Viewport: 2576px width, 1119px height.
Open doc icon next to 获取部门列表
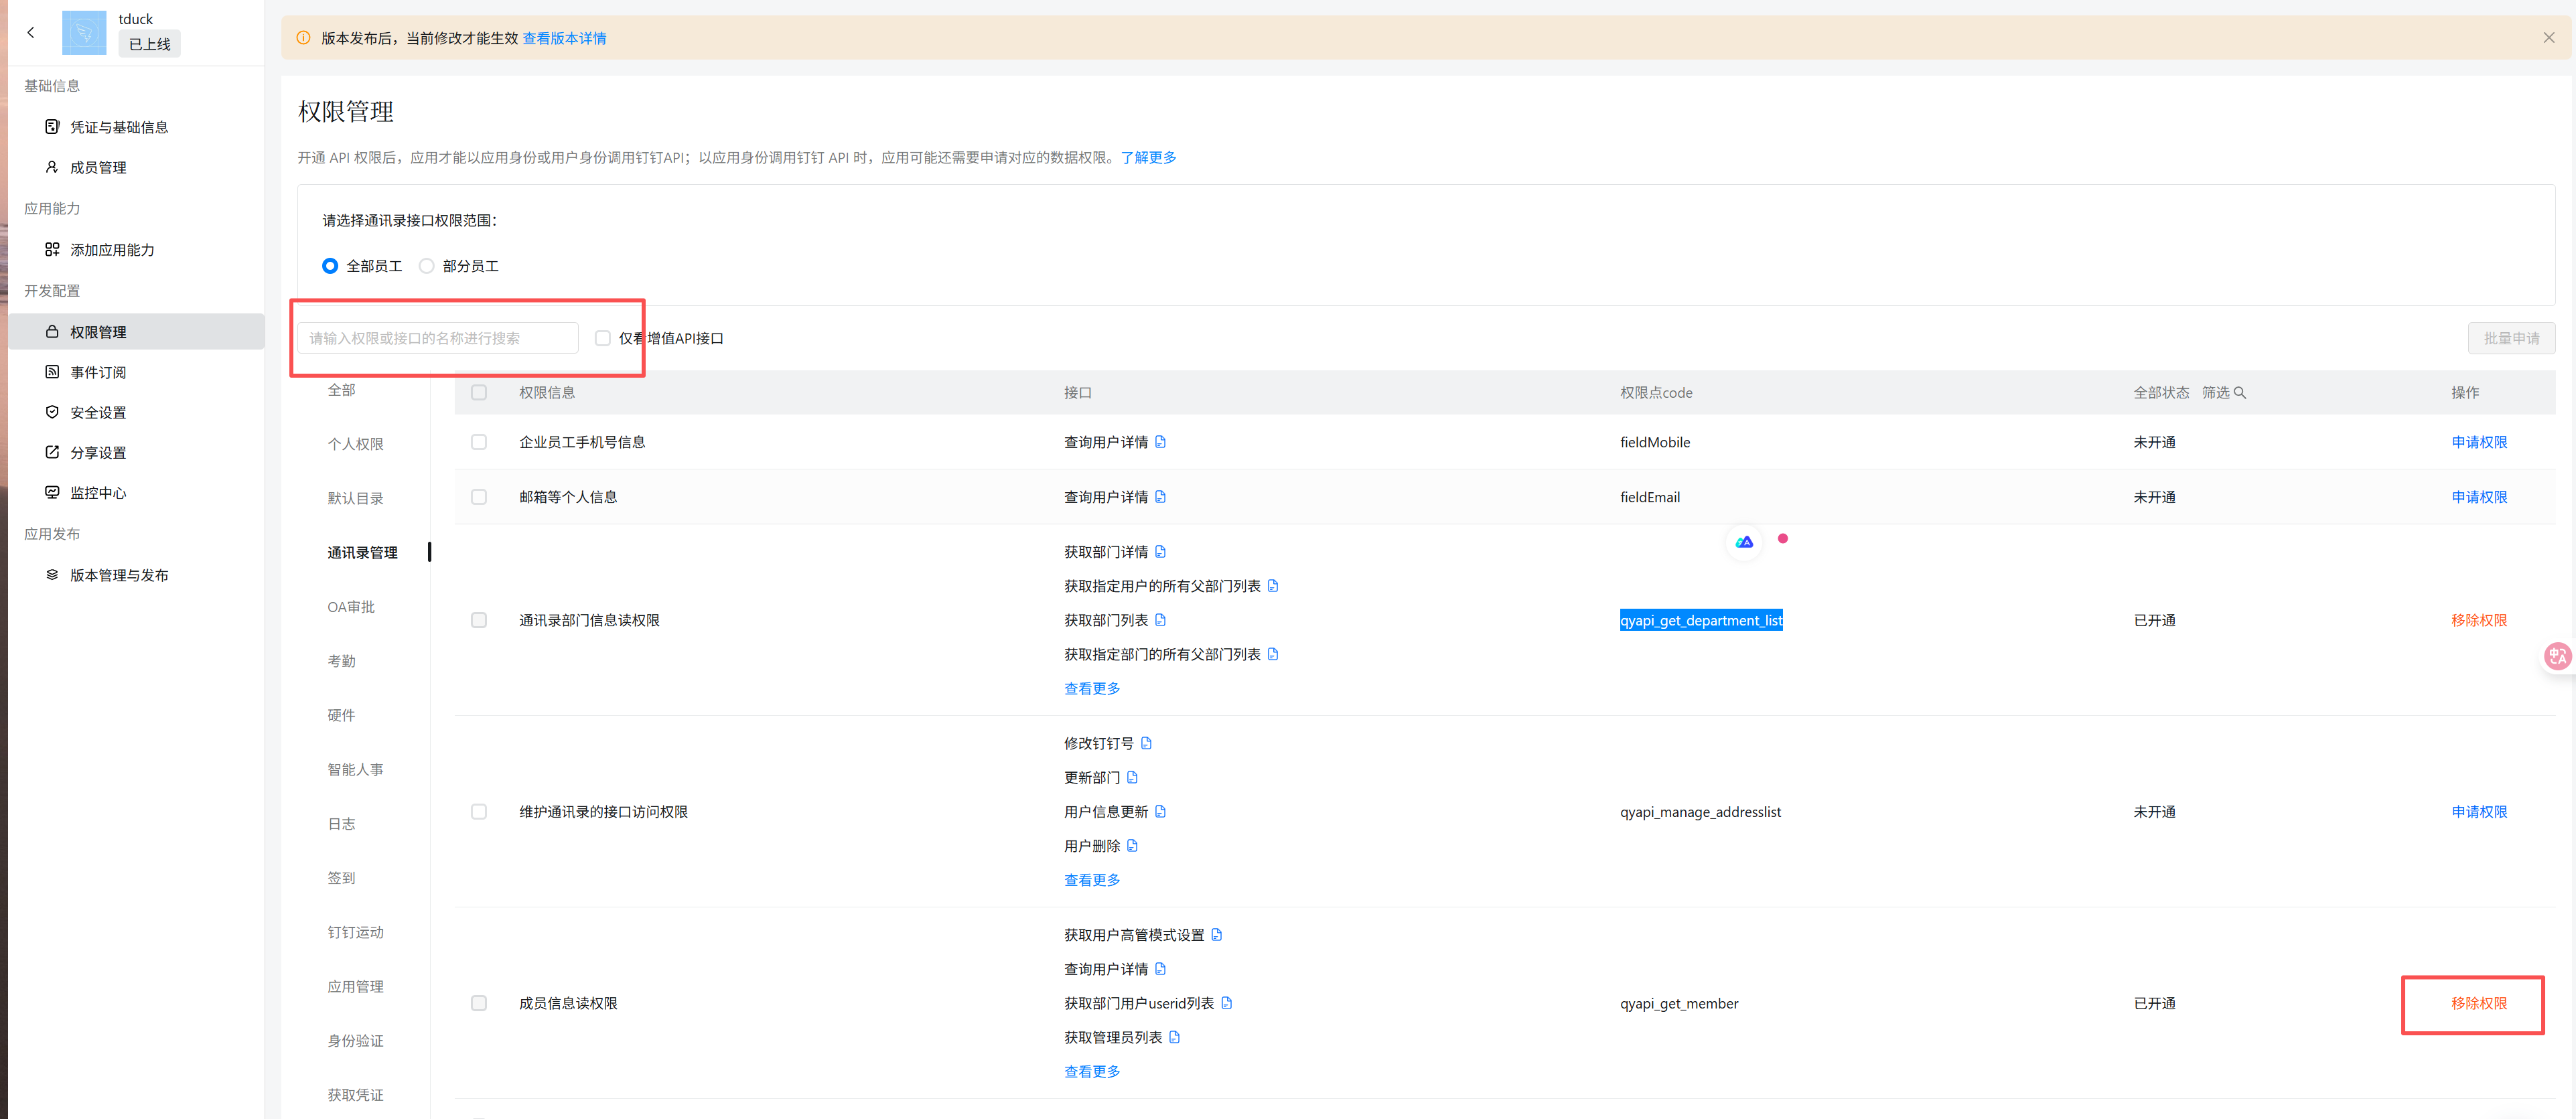(x=1160, y=620)
